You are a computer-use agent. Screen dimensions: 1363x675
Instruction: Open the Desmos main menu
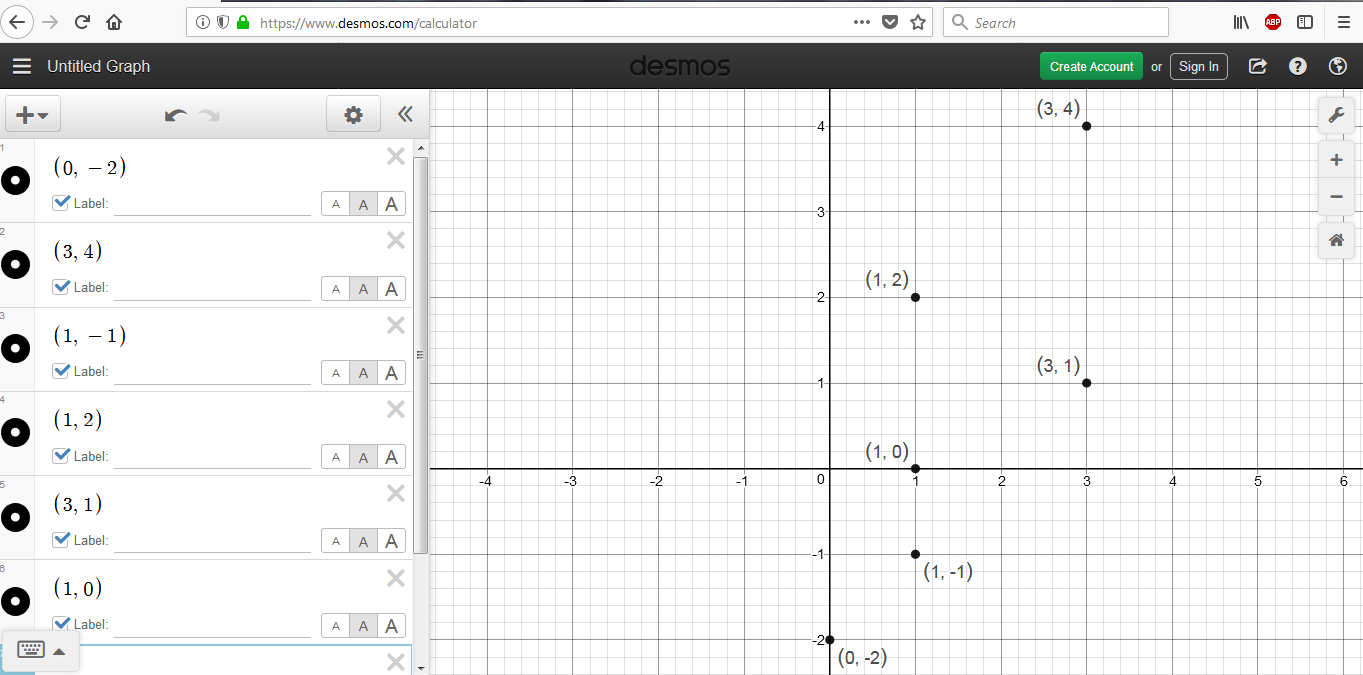pyautogui.click(x=21, y=66)
